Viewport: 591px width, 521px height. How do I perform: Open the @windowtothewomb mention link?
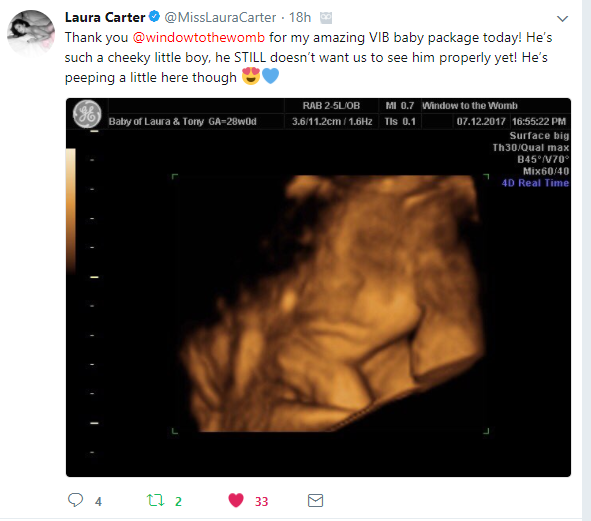pyautogui.click(x=199, y=37)
